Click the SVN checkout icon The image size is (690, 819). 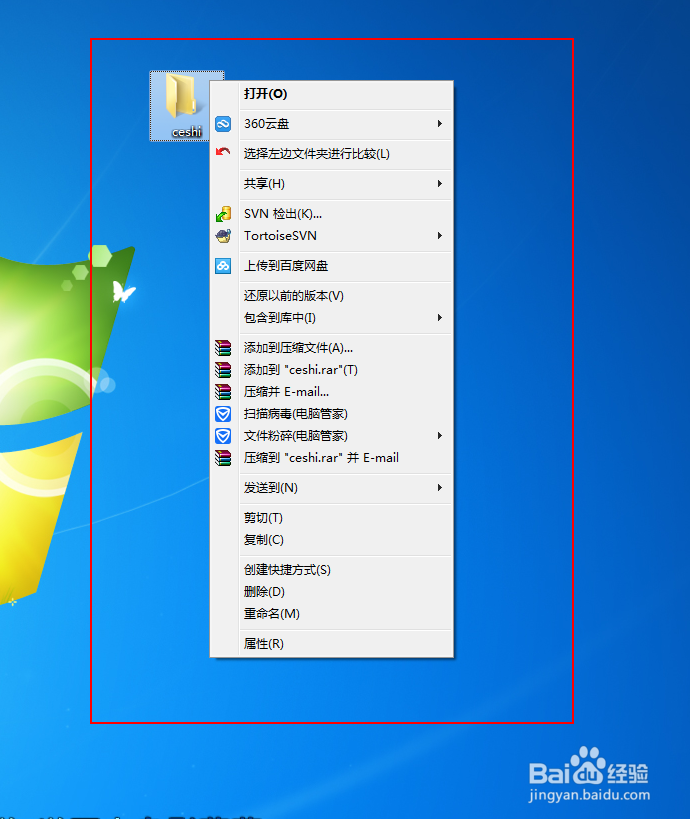pos(223,214)
